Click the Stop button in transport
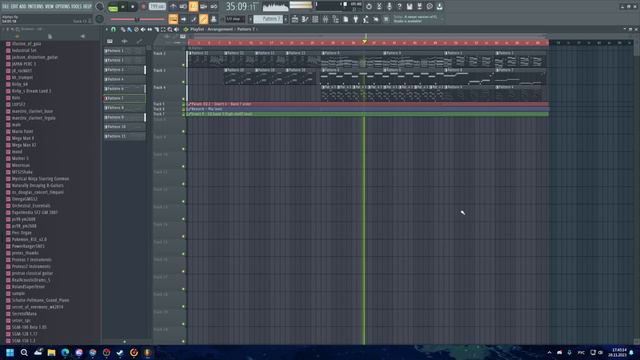The height and width of the screenshot is (360, 640). (132, 7)
